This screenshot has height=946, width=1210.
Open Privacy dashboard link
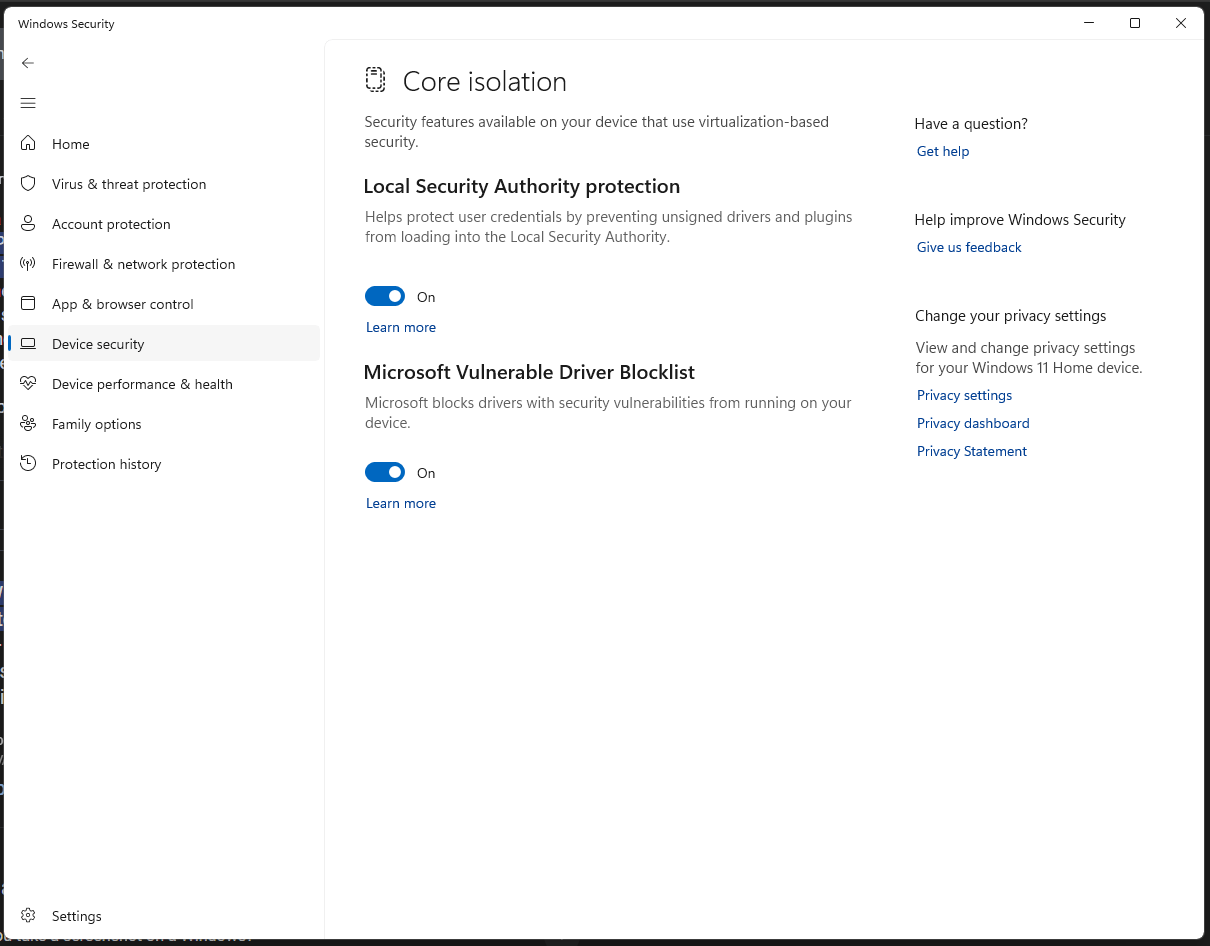[x=972, y=423]
